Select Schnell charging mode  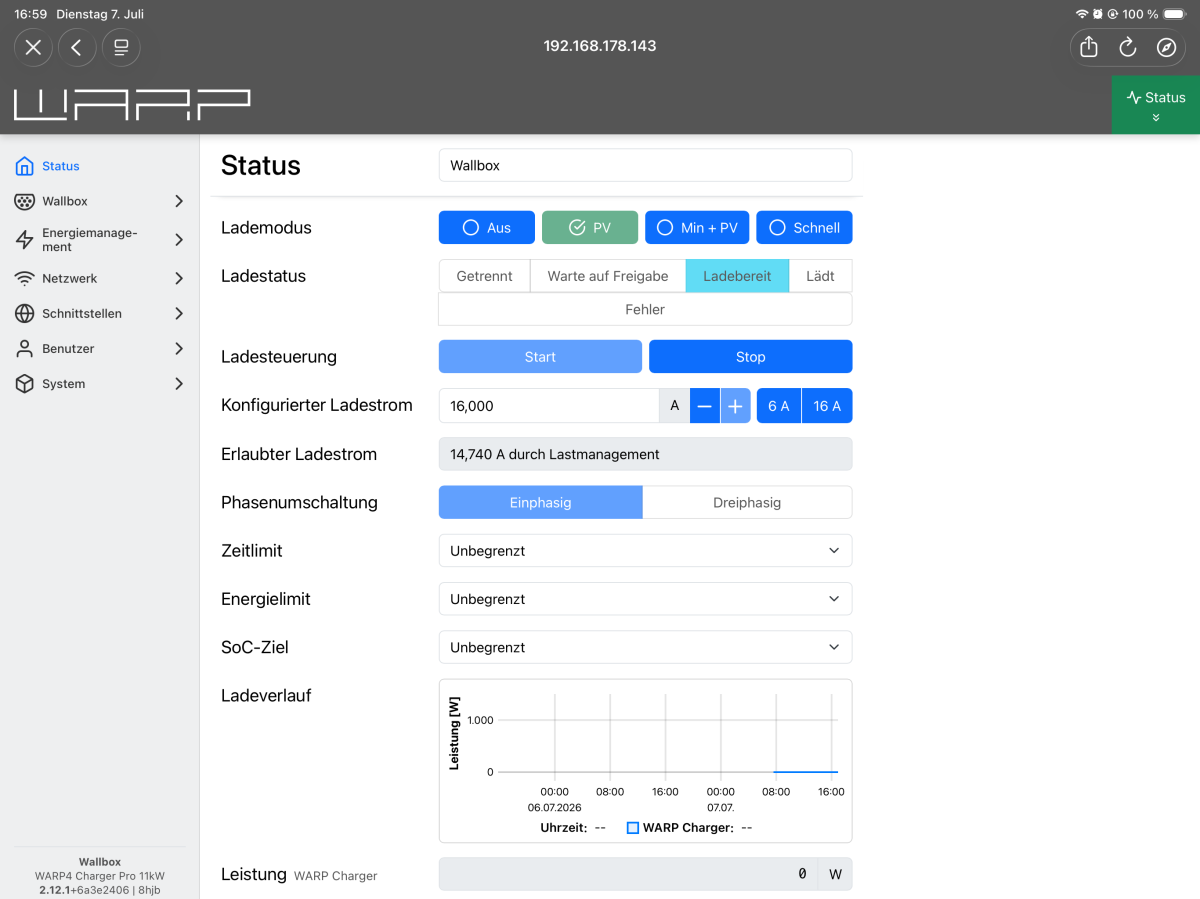point(805,227)
